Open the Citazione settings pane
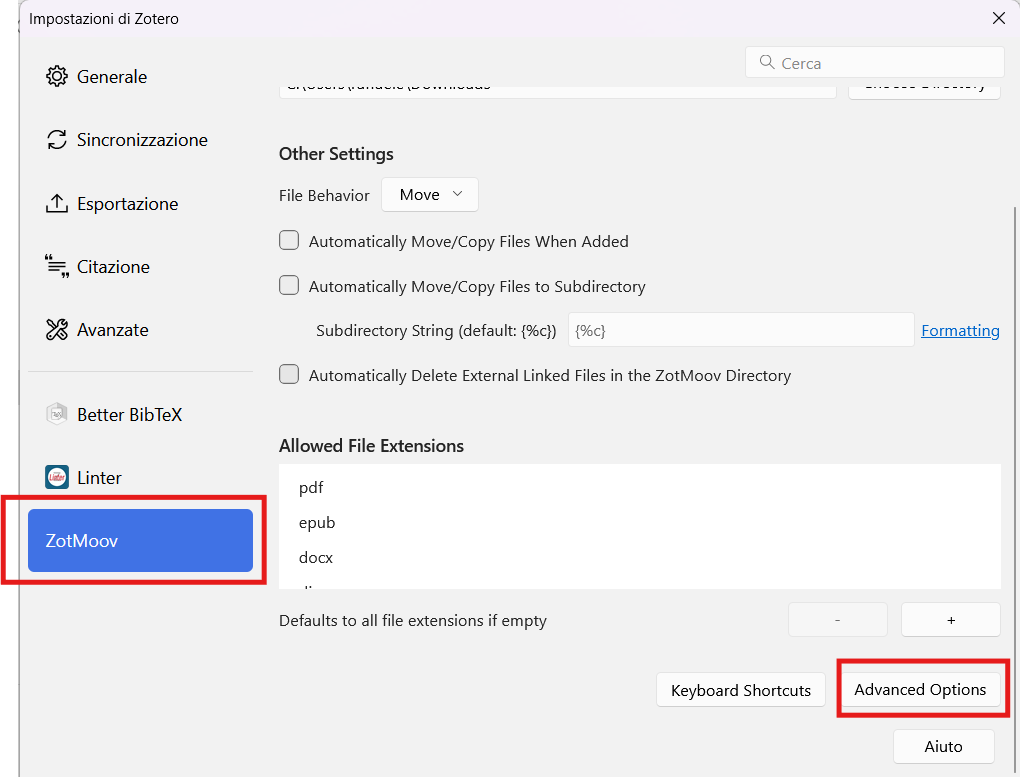The image size is (1020, 777). tap(140, 267)
